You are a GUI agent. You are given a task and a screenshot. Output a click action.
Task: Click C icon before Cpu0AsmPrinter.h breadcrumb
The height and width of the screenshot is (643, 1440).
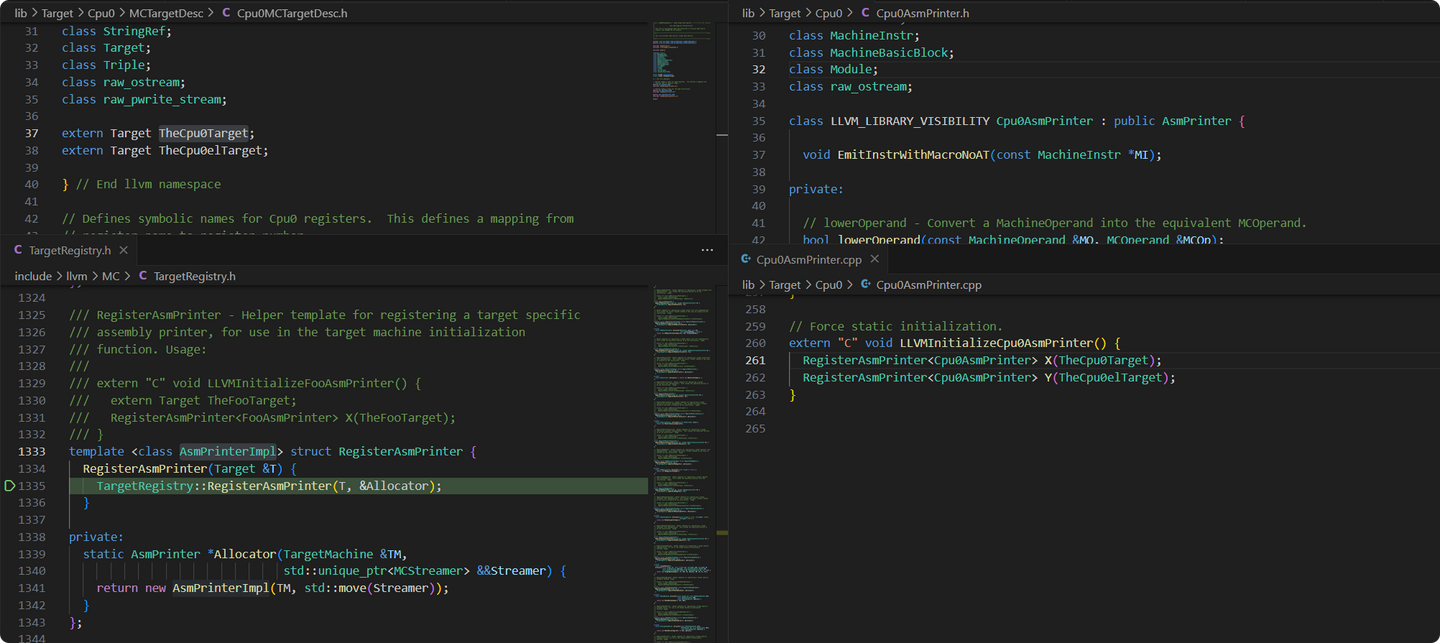tap(865, 13)
